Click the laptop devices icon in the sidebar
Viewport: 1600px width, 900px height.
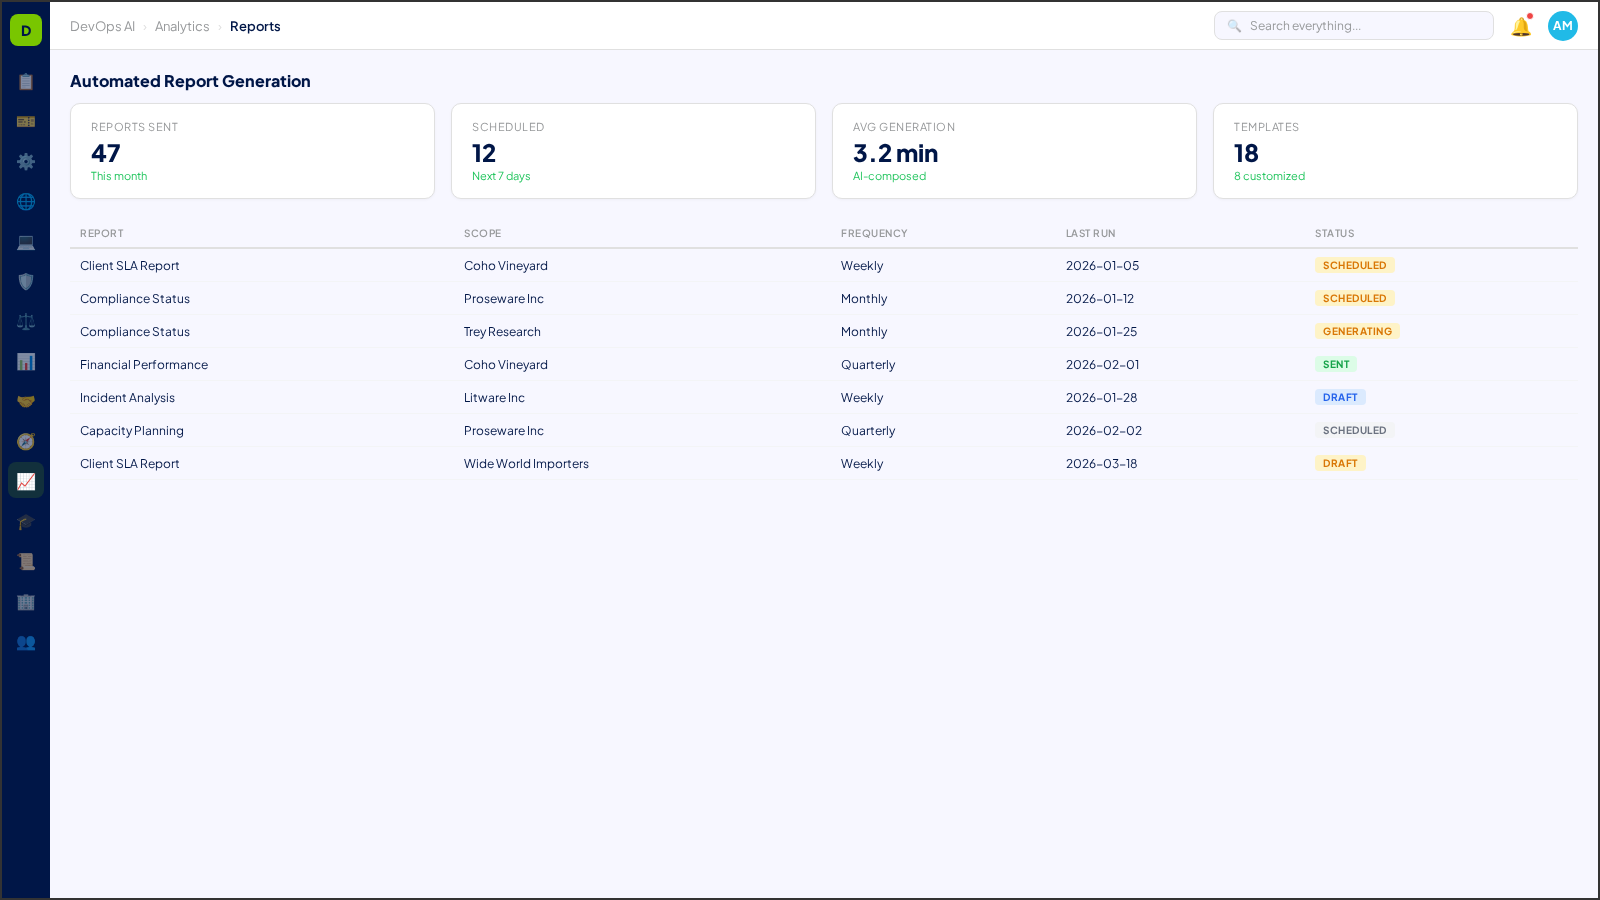click(26, 241)
